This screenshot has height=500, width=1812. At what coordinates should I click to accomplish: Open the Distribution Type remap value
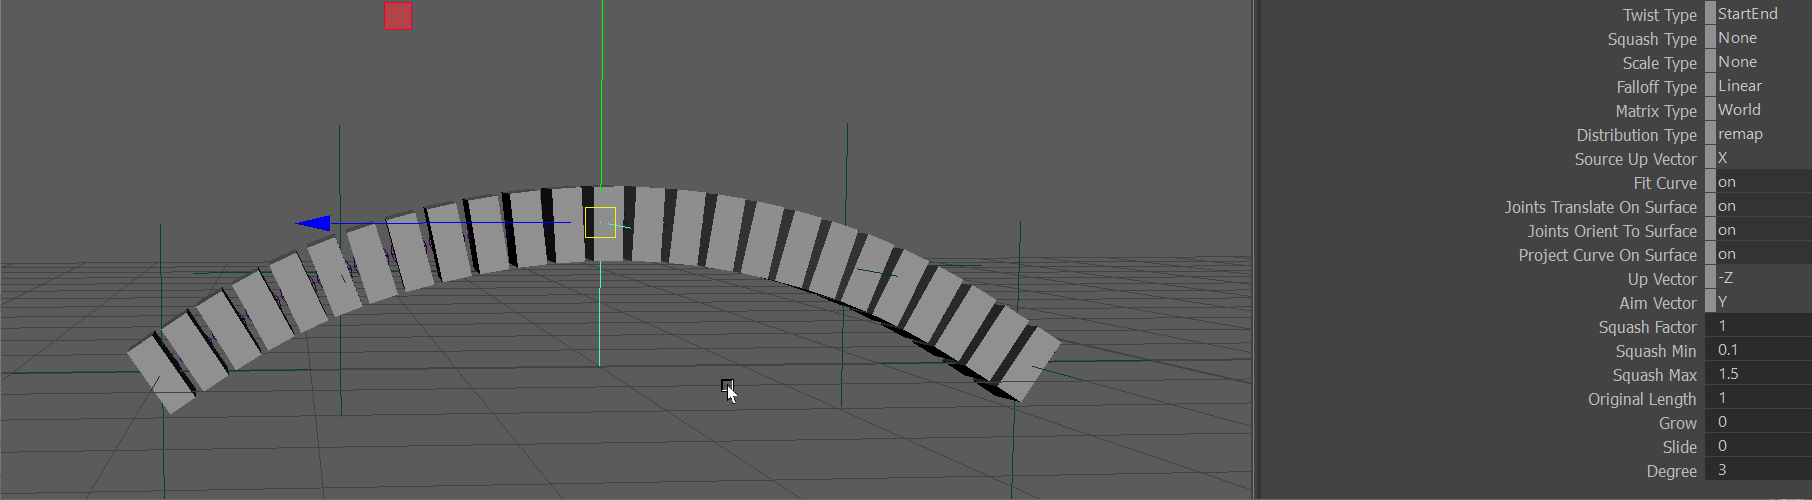[1759, 134]
